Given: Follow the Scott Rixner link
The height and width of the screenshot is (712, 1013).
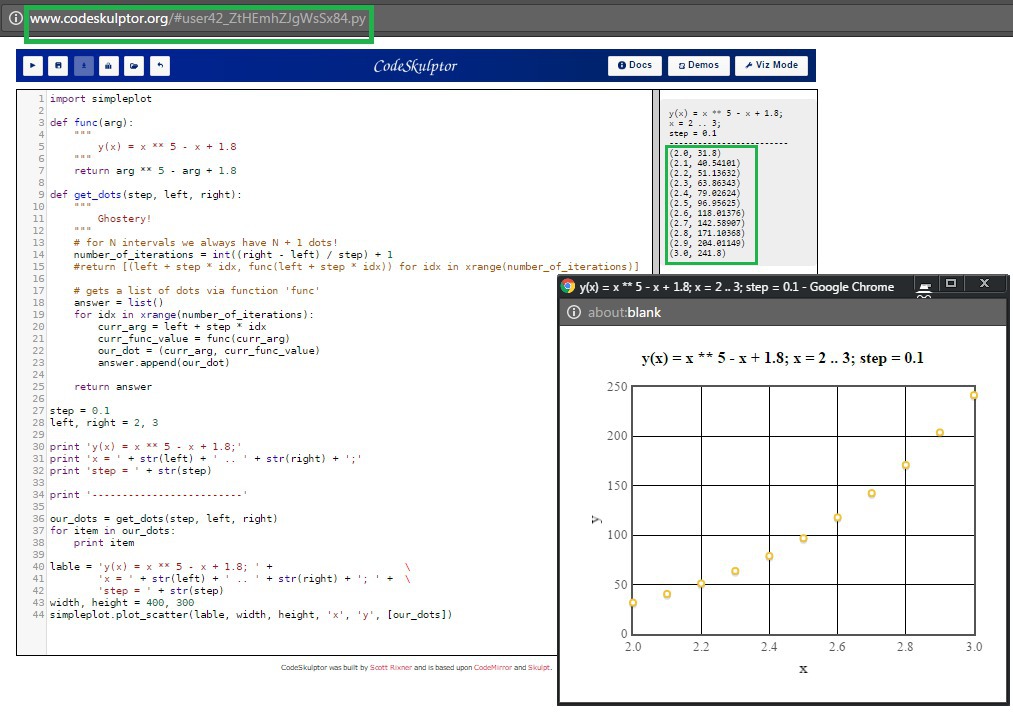Looking at the screenshot, I should [x=391, y=667].
